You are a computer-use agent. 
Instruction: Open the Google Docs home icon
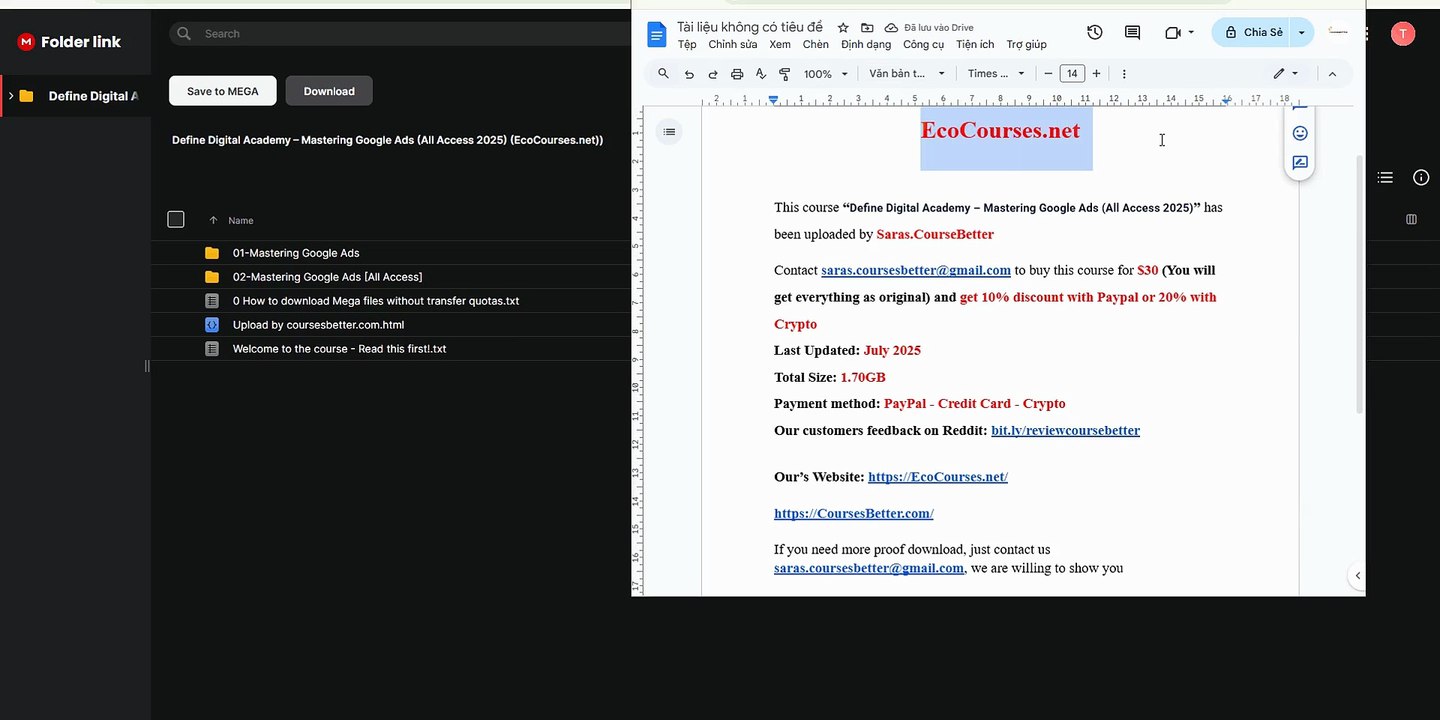[657, 34]
